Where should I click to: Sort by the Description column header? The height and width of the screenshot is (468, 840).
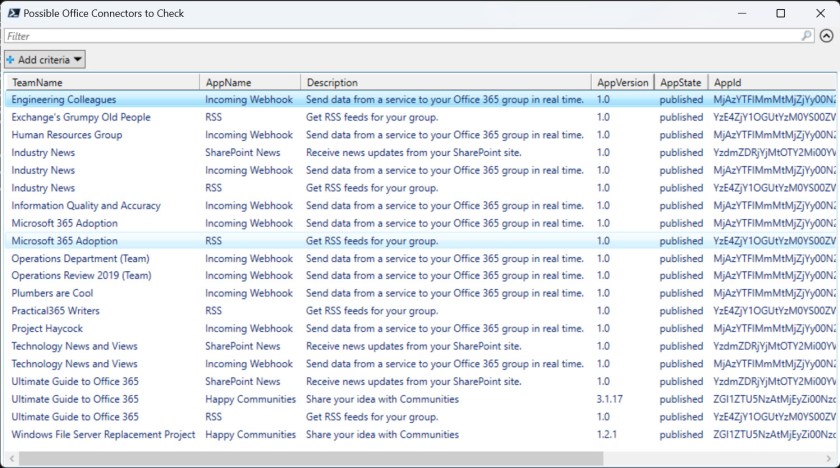[x=446, y=82]
